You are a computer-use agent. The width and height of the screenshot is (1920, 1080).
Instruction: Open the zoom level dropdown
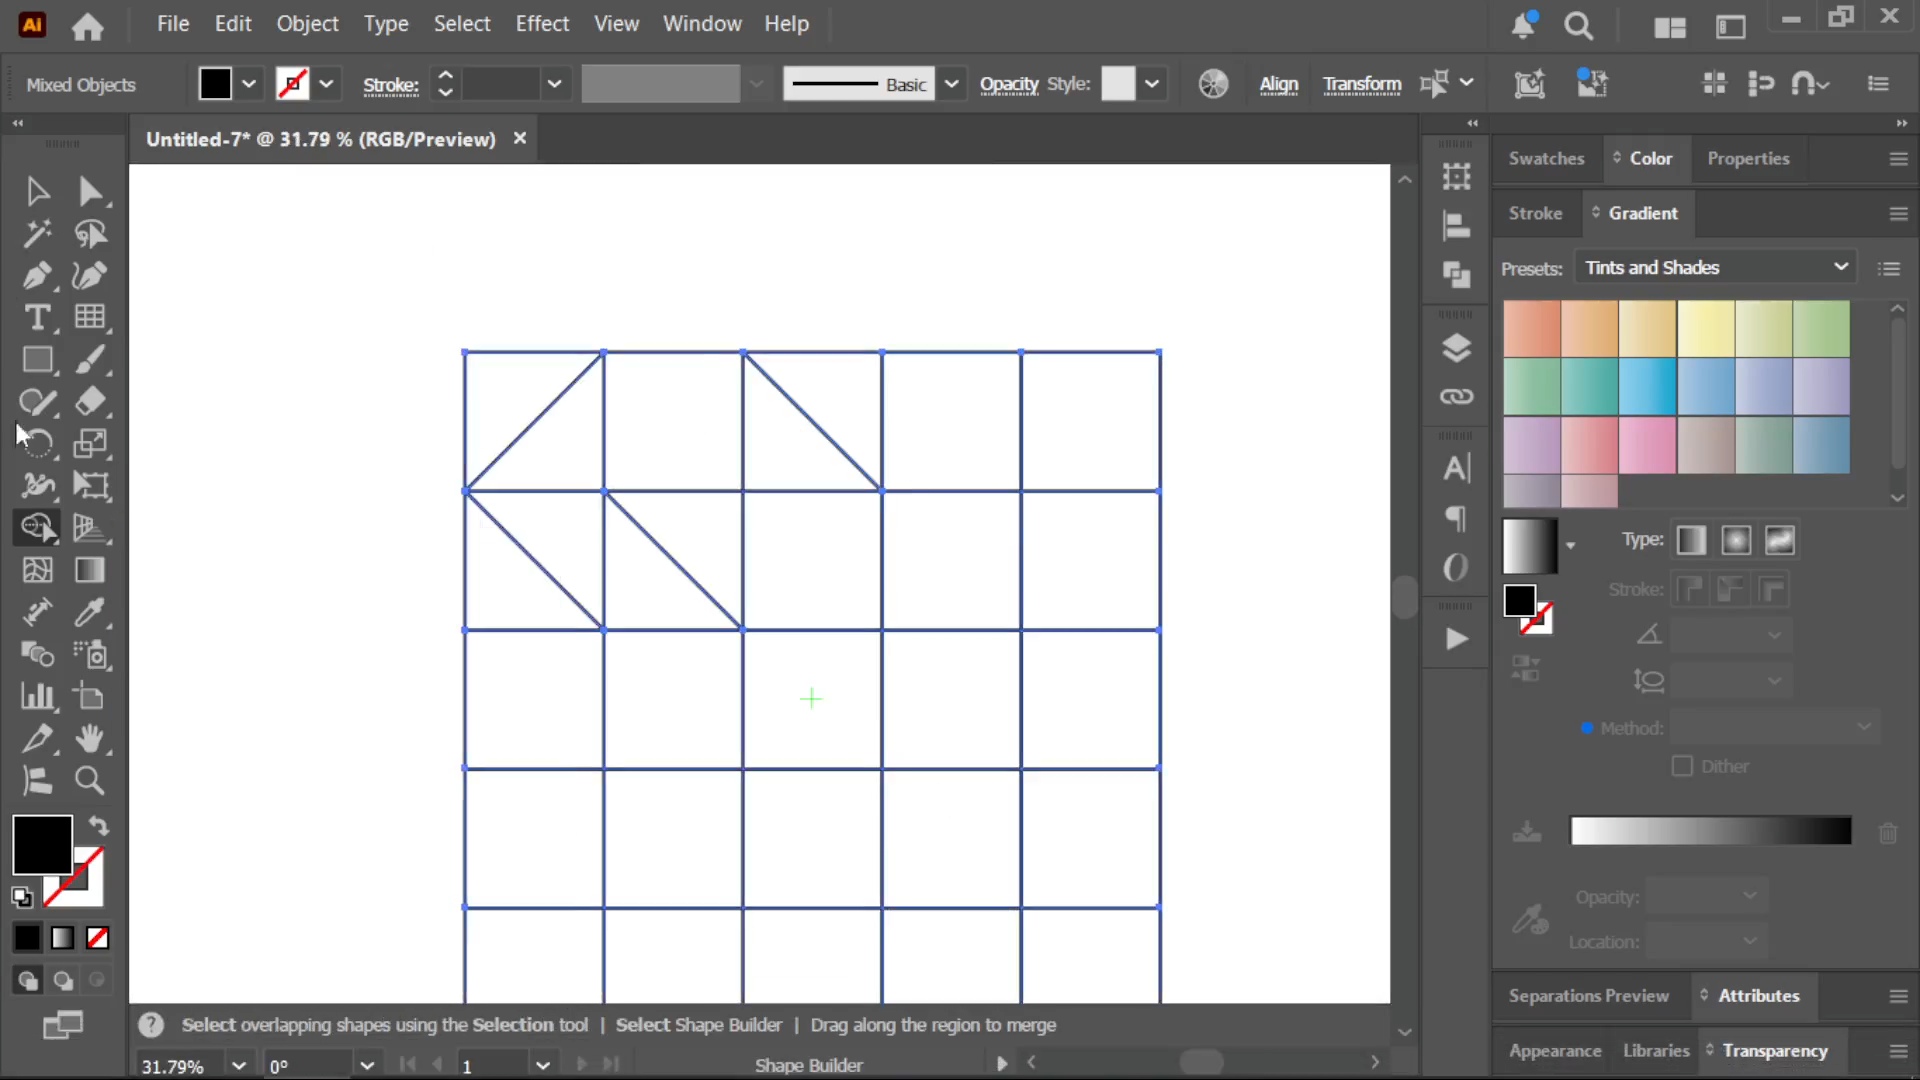coord(238,1065)
